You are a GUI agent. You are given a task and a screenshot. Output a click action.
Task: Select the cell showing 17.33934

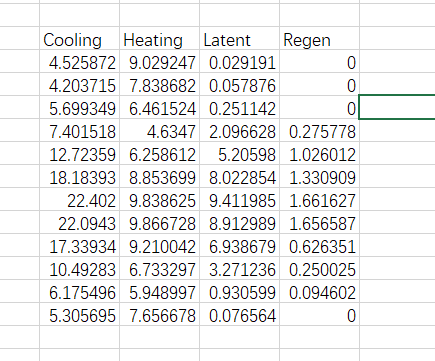click(79, 245)
